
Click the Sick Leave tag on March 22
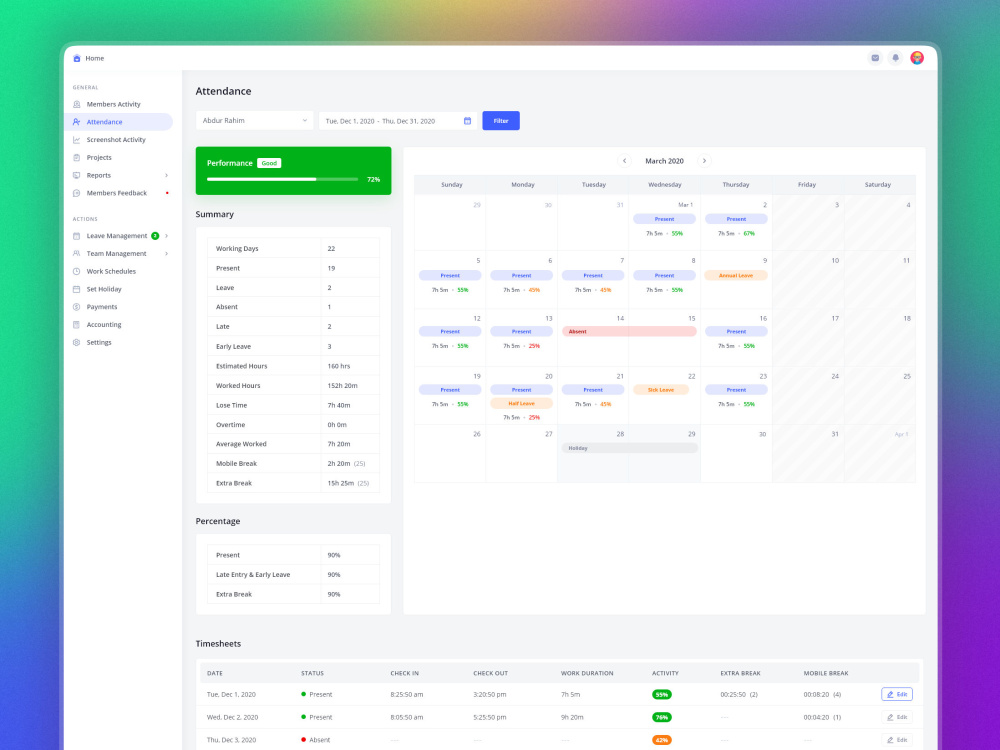661,390
